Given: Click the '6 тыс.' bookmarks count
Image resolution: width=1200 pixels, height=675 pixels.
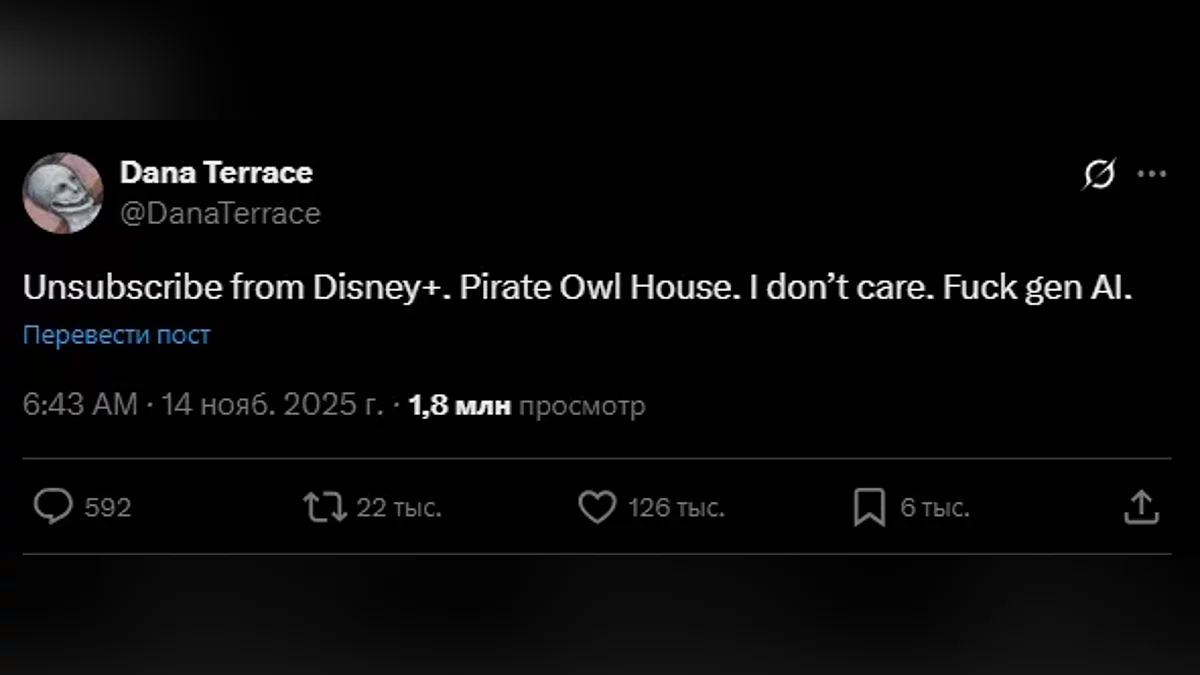Looking at the screenshot, I should coord(935,508).
